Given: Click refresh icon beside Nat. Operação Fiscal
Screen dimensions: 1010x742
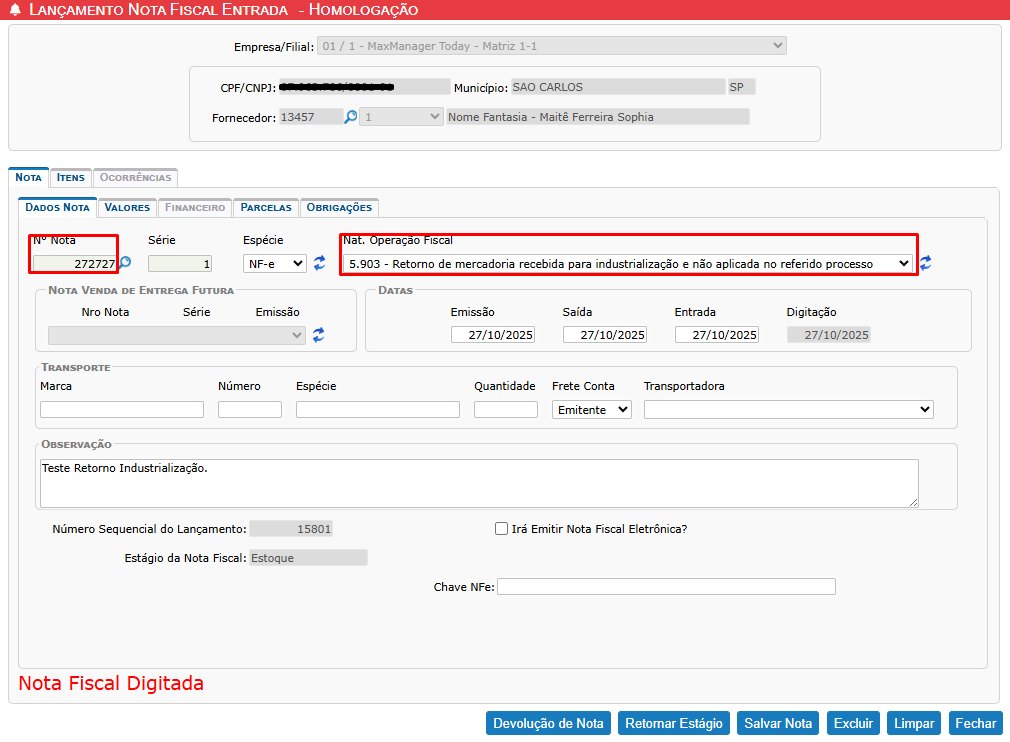Looking at the screenshot, I should coord(926,263).
